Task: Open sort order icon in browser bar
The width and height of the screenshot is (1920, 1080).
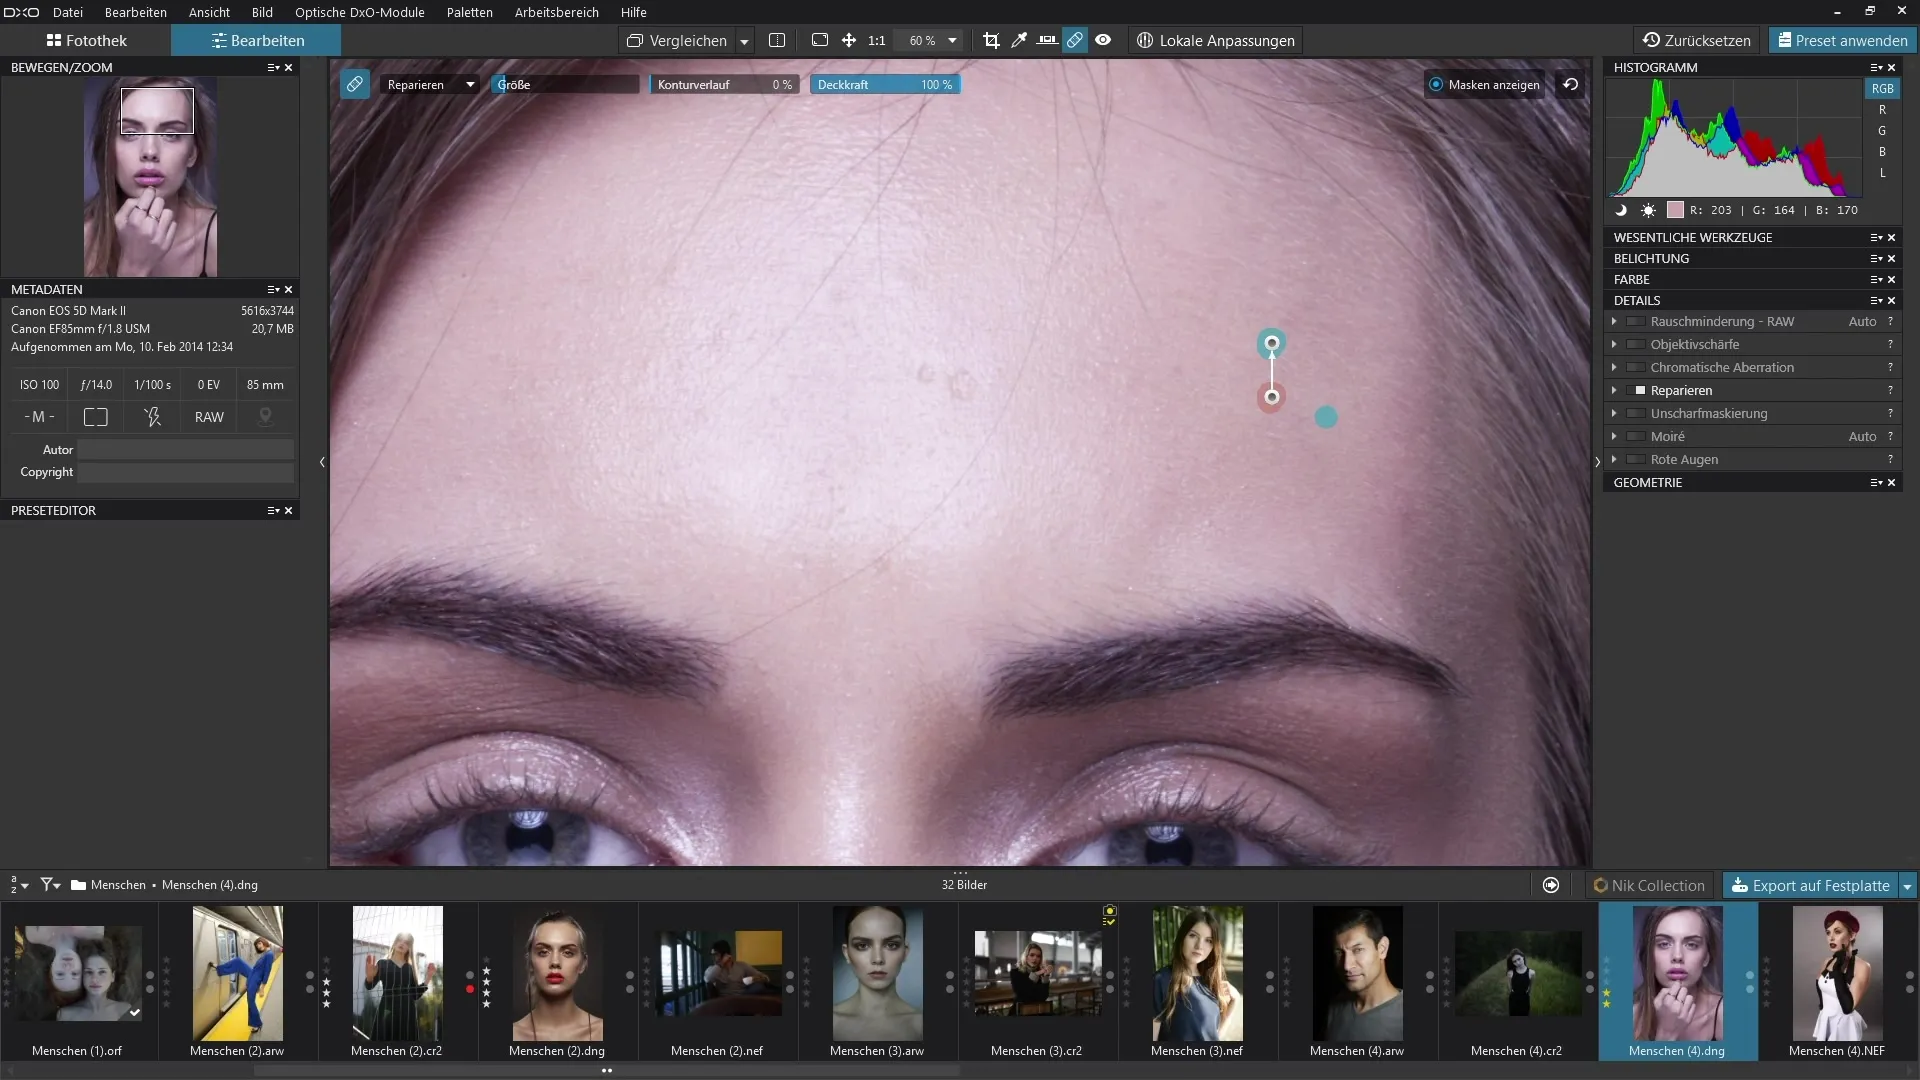Action: (19, 885)
